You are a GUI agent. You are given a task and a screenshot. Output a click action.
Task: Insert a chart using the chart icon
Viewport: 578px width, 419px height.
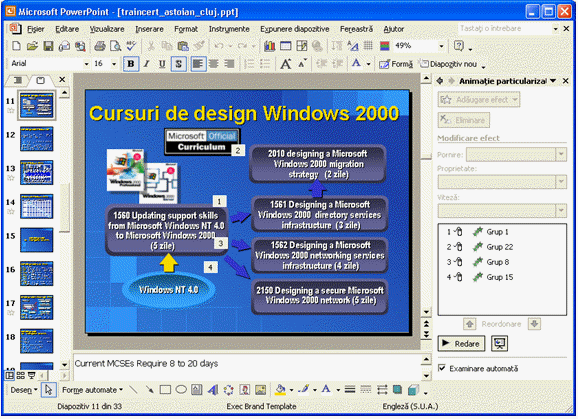[269, 46]
